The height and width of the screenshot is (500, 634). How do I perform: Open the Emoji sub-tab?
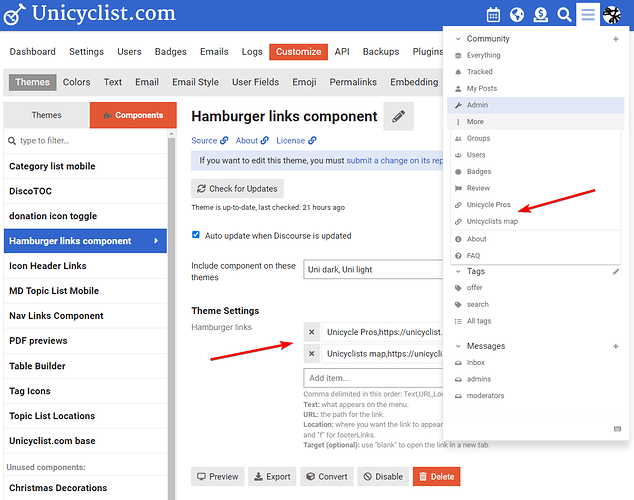[x=304, y=82]
